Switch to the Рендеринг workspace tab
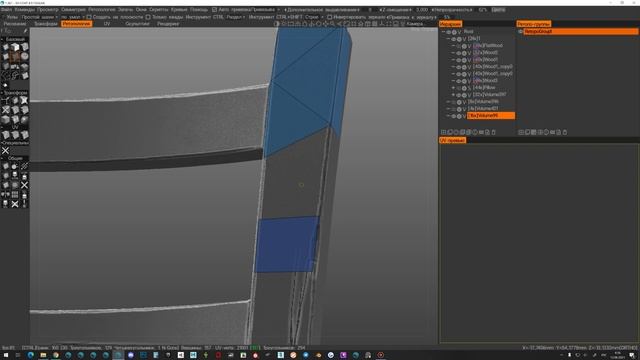The image size is (640, 360). pyautogui.click(x=168, y=24)
